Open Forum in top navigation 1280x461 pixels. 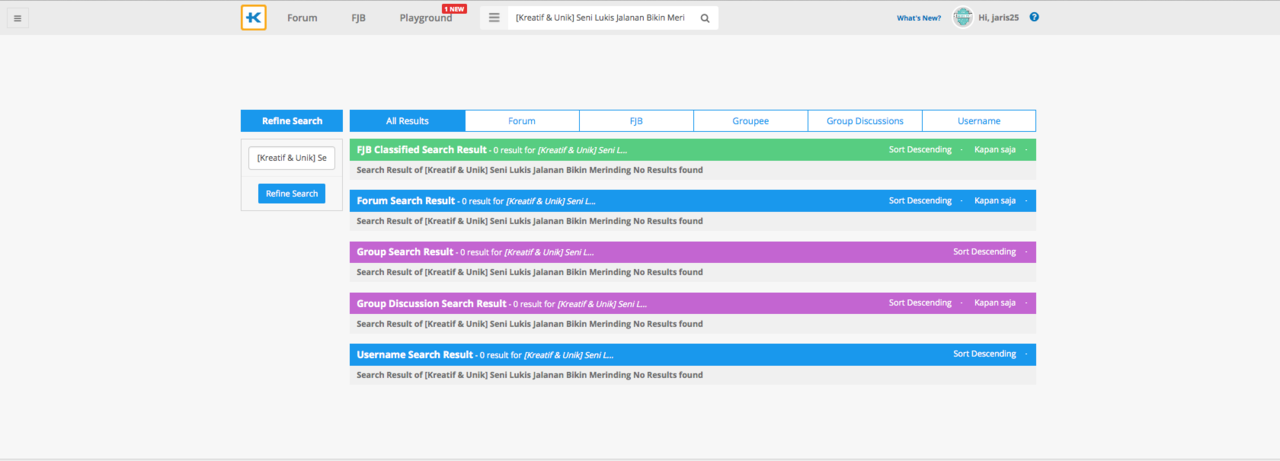[x=302, y=18]
